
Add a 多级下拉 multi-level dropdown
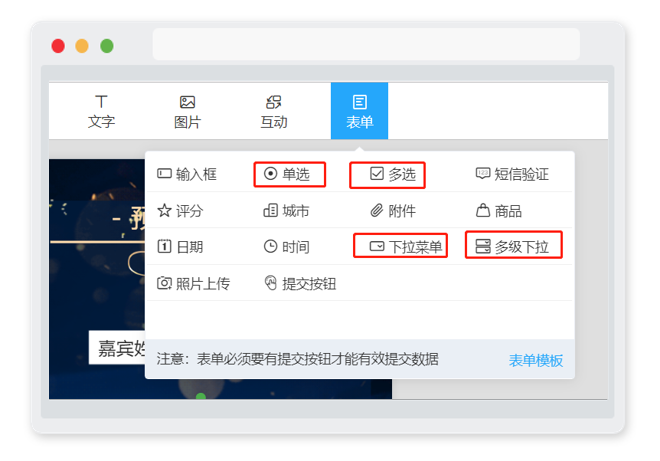click(512, 247)
